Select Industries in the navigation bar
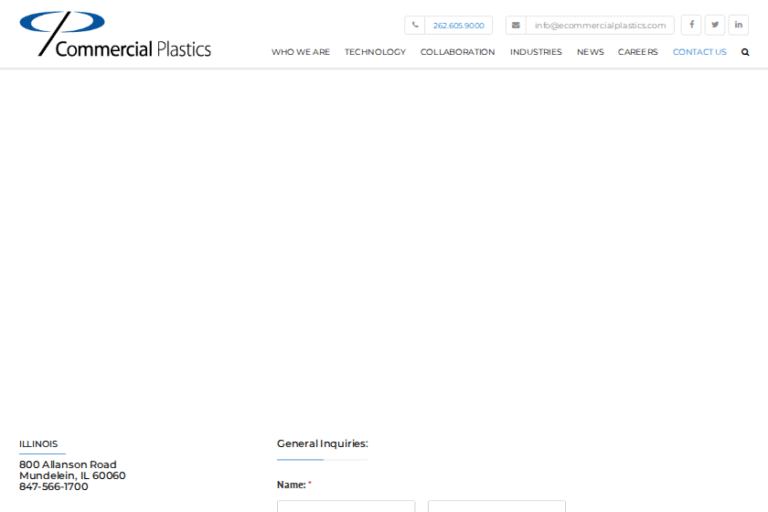 (536, 52)
